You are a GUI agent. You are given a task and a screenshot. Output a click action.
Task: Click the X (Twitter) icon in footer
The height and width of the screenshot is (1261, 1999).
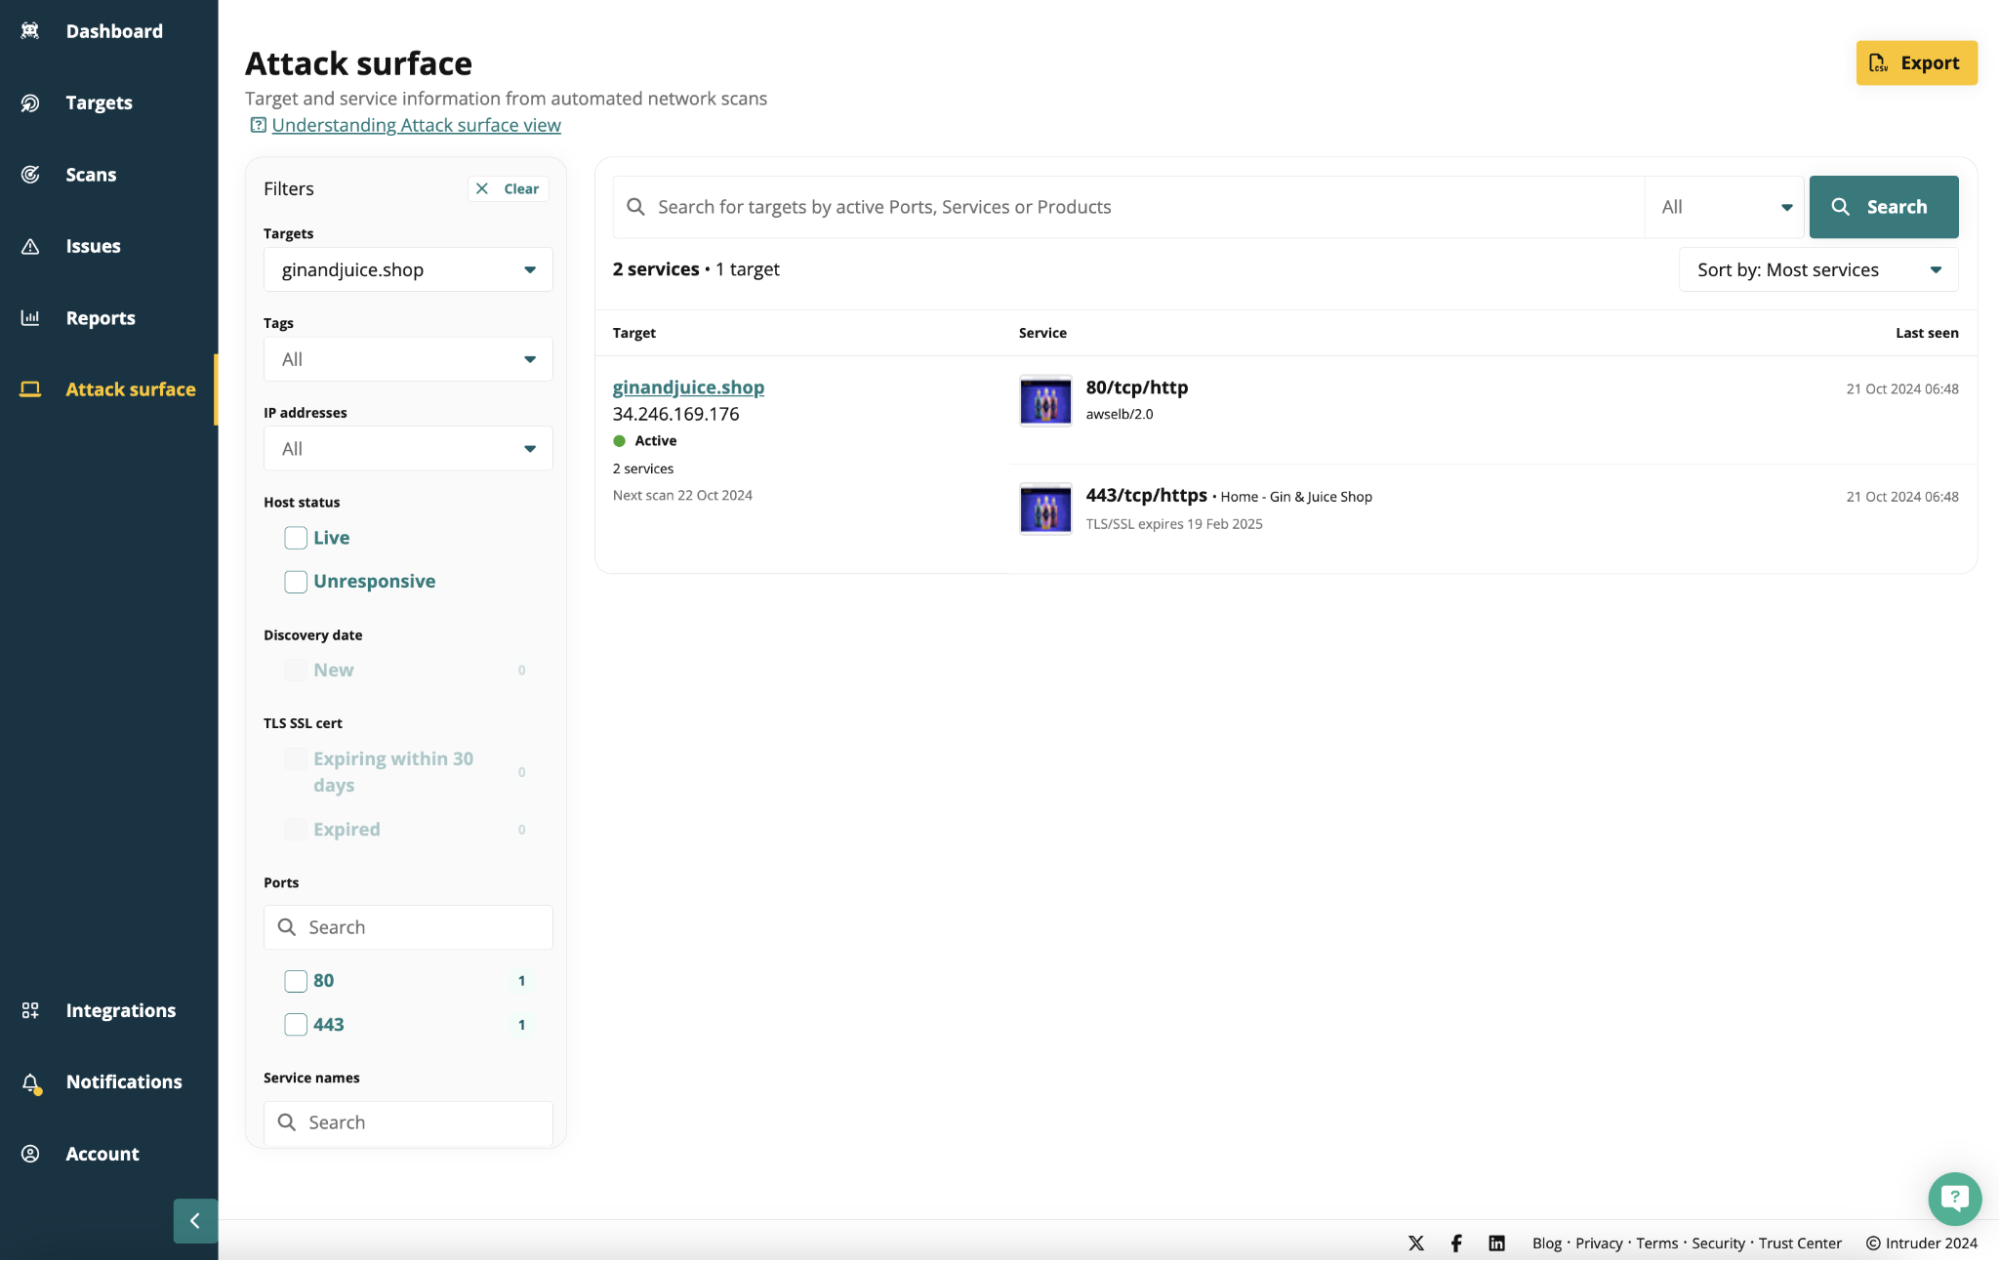(1415, 1243)
